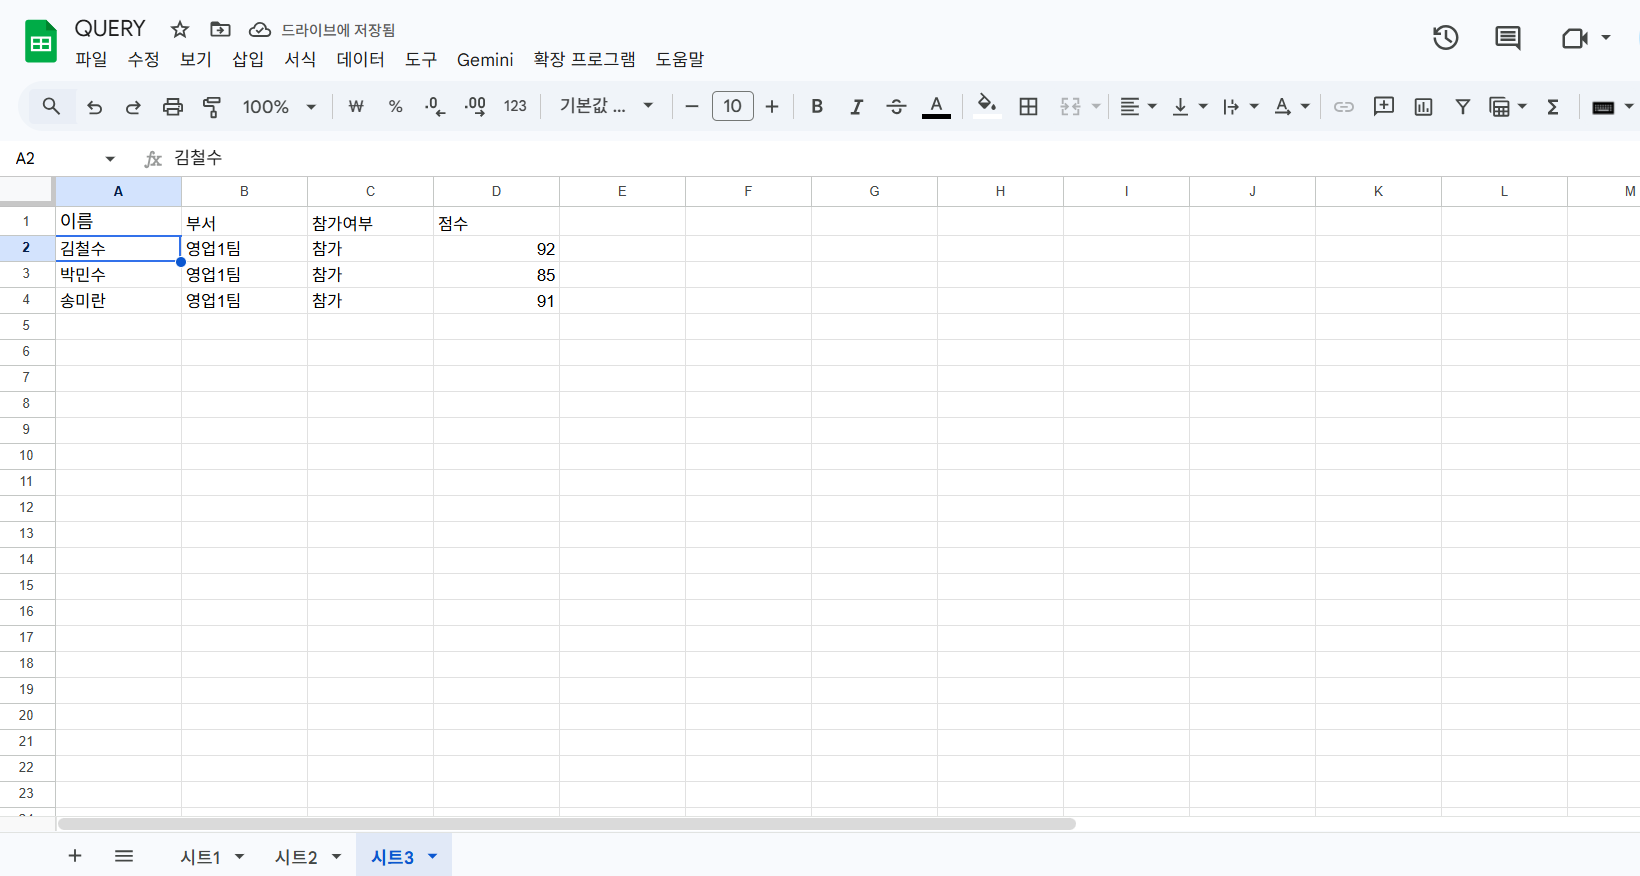Image resolution: width=1640 pixels, height=876 pixels.
Task: Switch to the 시트1 tab
Action: 200,857
